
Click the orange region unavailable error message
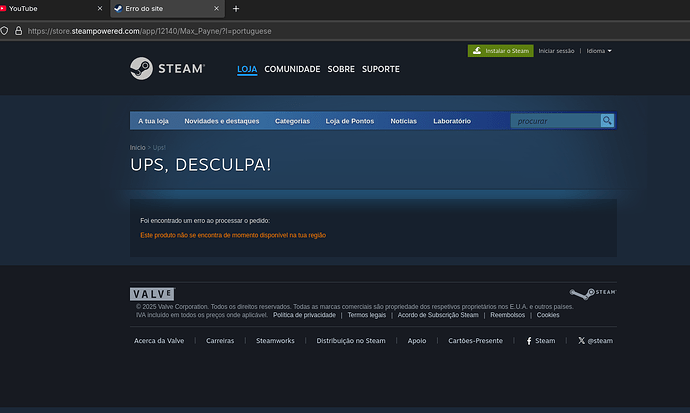point(233,235)
